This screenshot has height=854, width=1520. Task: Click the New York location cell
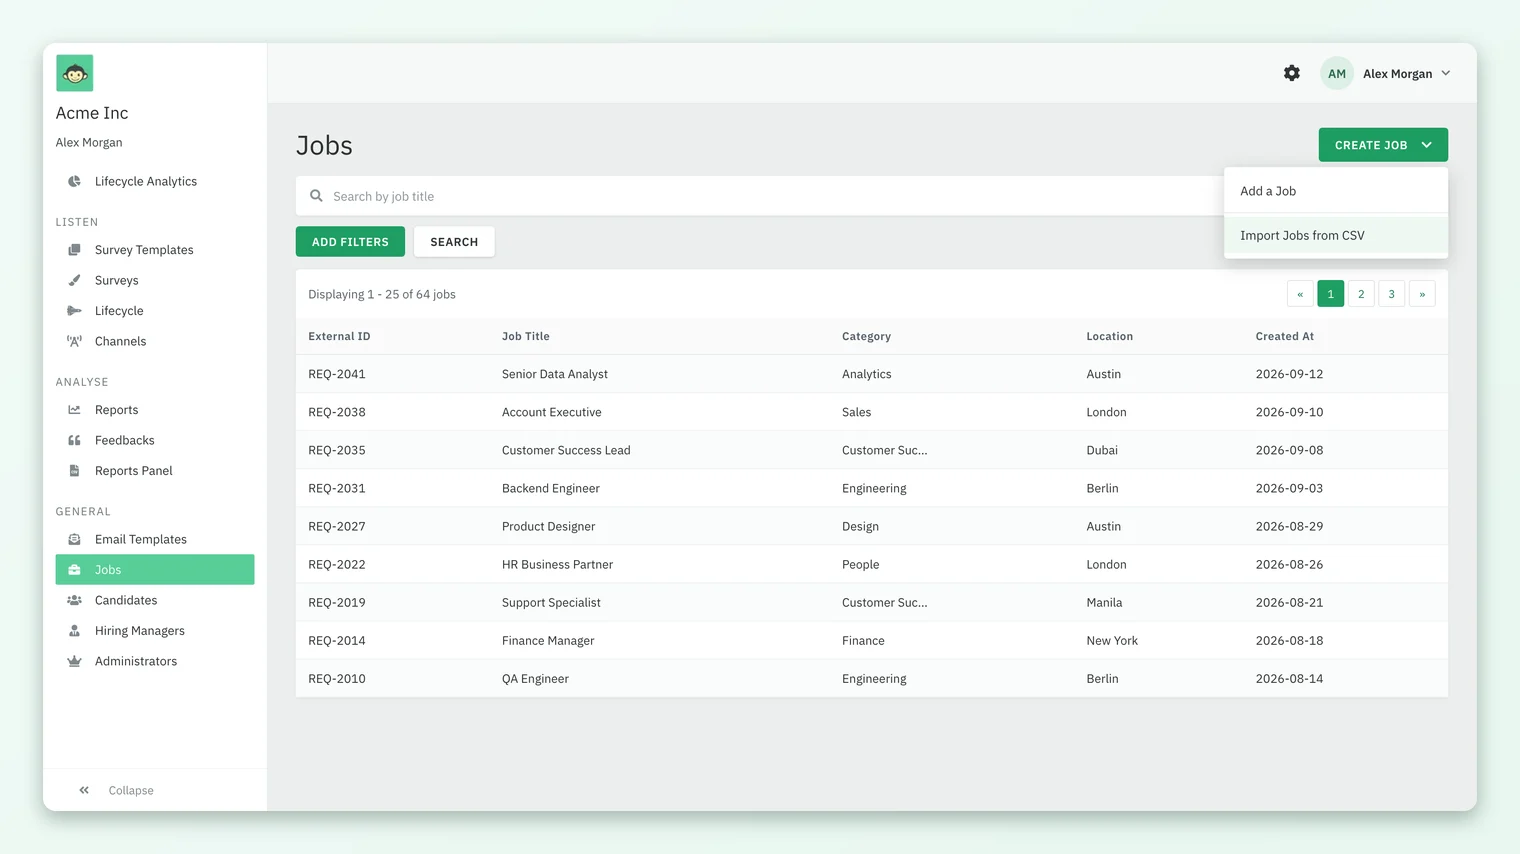coord(1112,640)
